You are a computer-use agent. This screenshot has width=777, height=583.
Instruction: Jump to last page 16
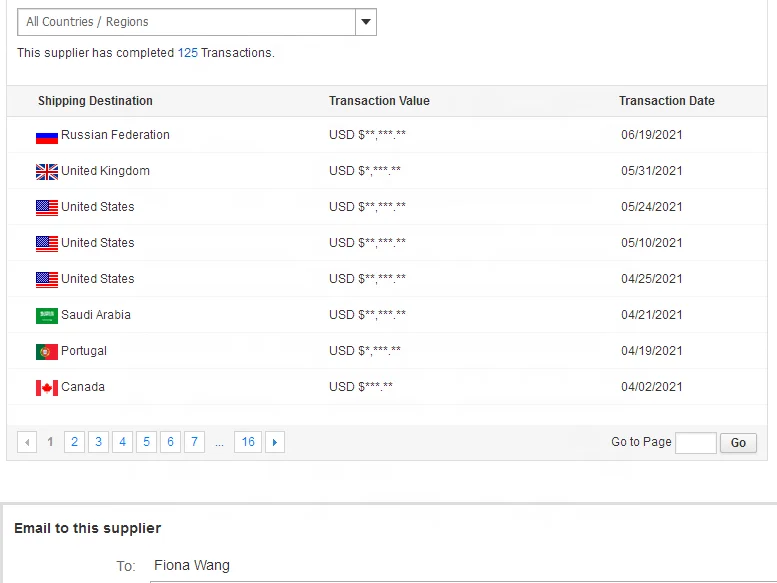tap(248, 442)
